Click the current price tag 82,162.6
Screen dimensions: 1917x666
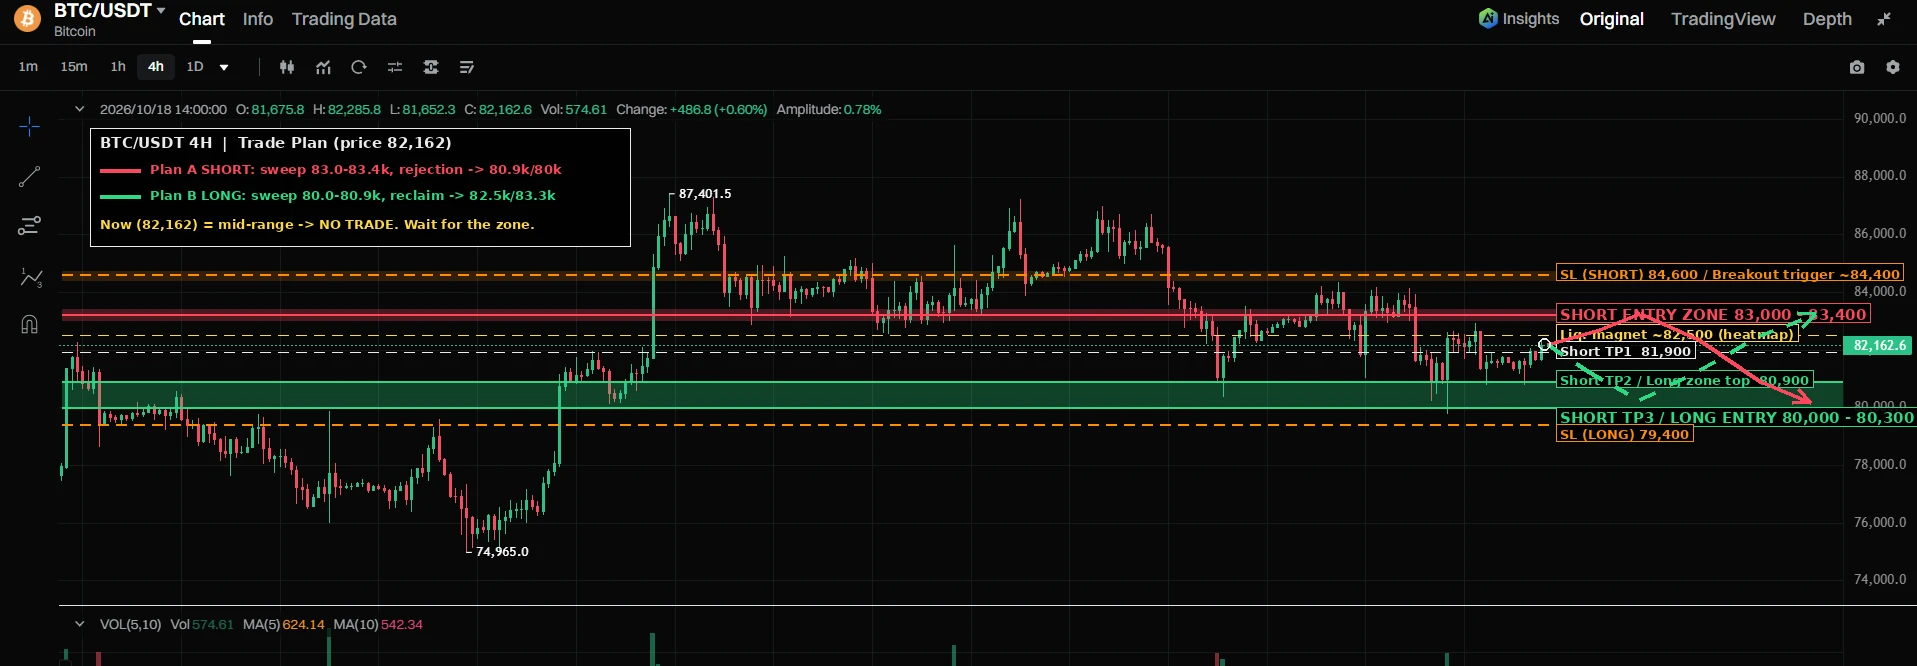tap(1879, 345)
